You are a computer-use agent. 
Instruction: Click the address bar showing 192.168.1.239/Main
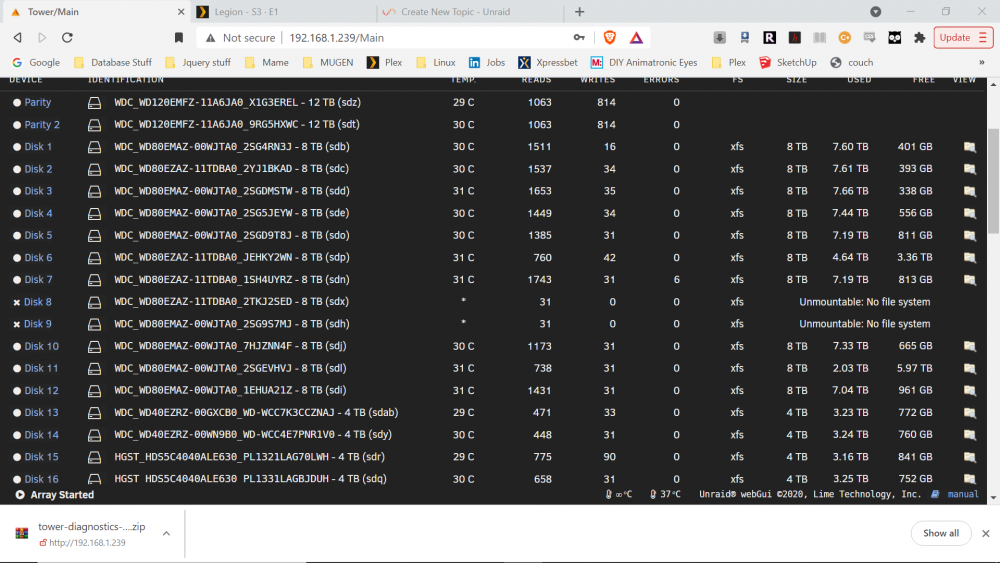click(x=336, y=38)
